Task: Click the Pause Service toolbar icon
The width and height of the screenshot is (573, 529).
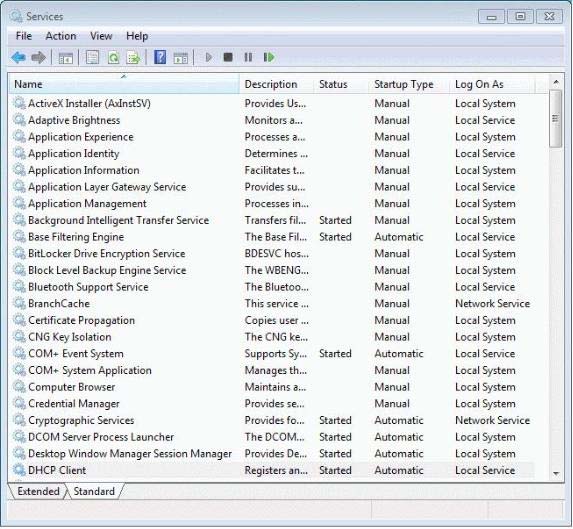Action: [248, 57]
